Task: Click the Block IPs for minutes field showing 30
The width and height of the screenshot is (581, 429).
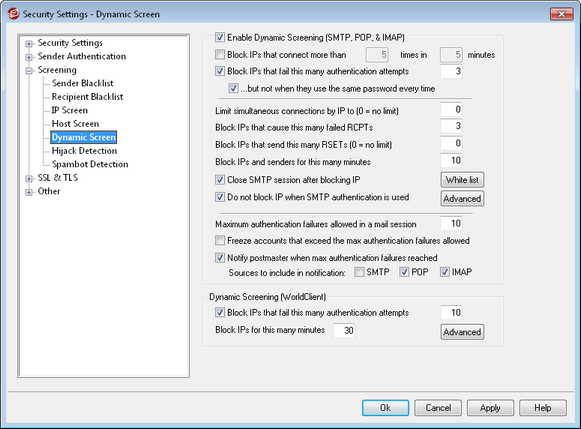Action: point(344,330)
